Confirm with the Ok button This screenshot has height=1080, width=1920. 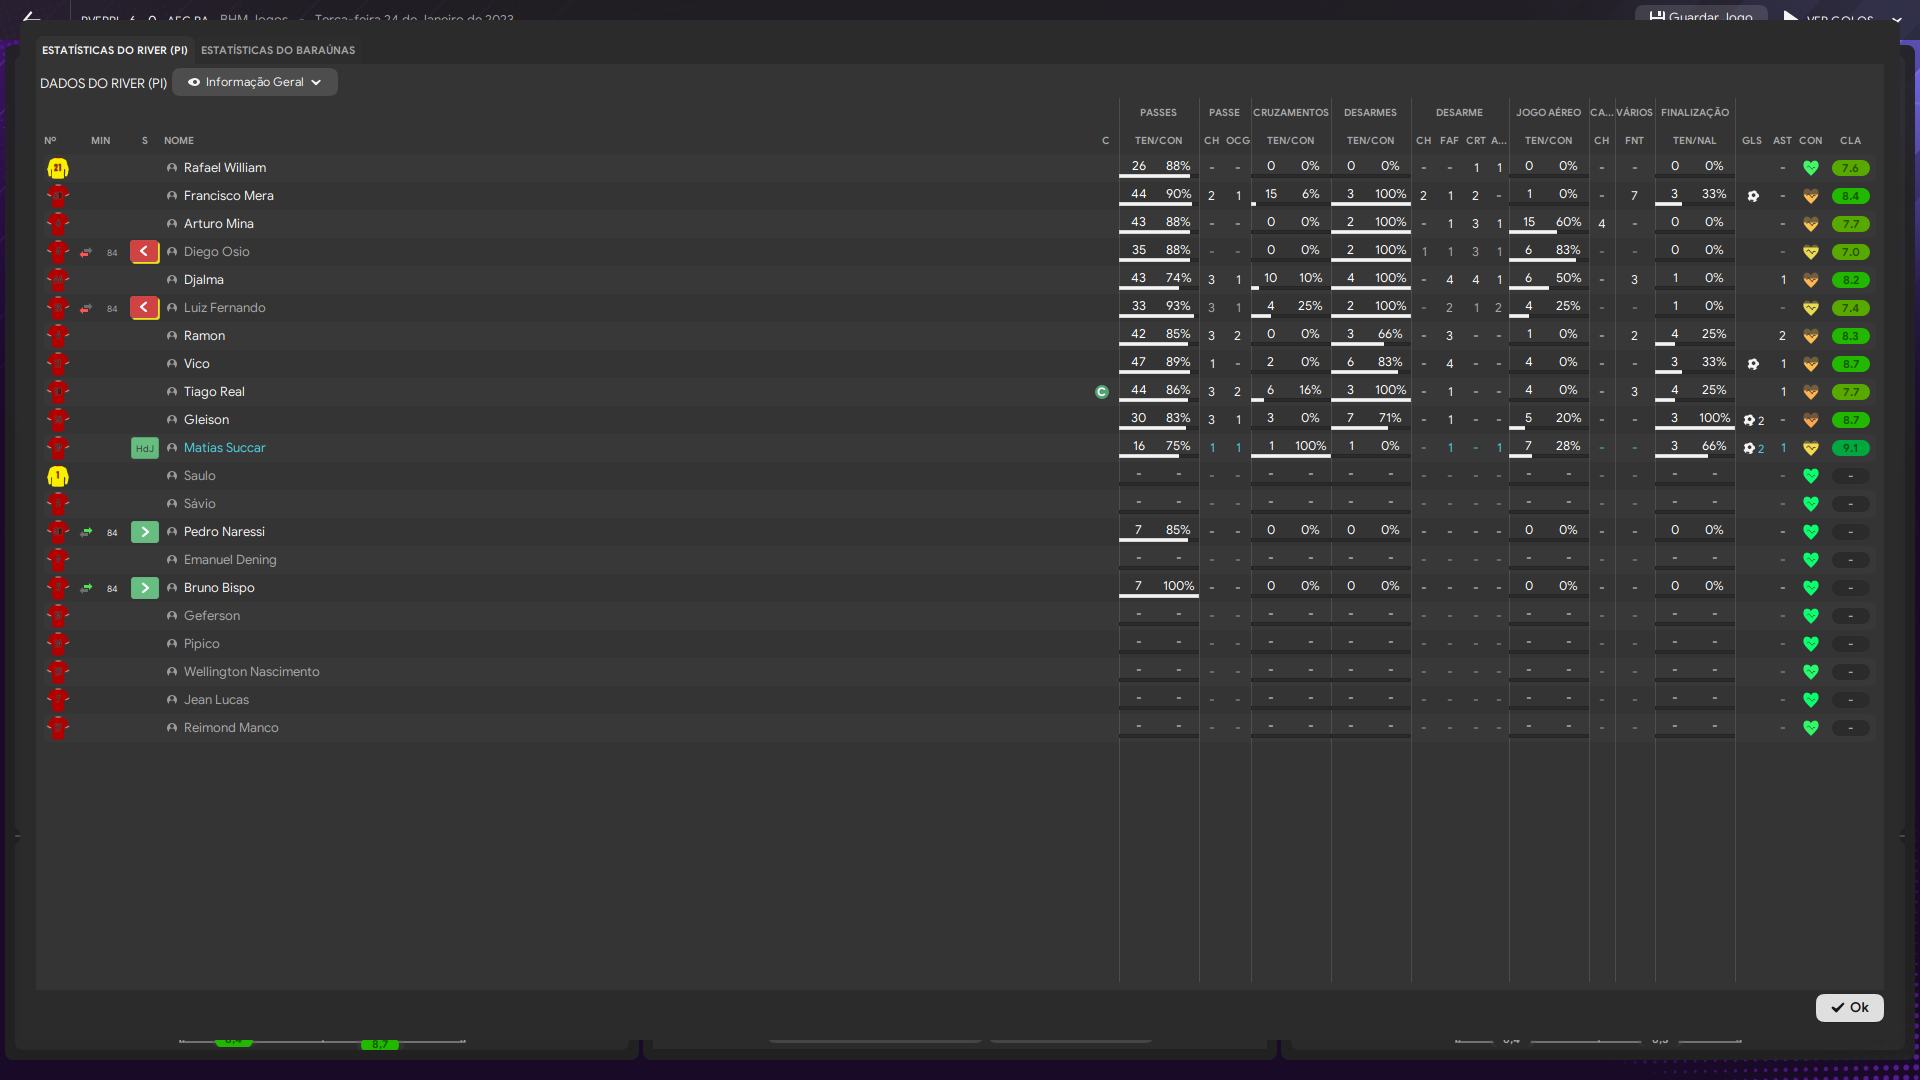tap(1849, 1007)
